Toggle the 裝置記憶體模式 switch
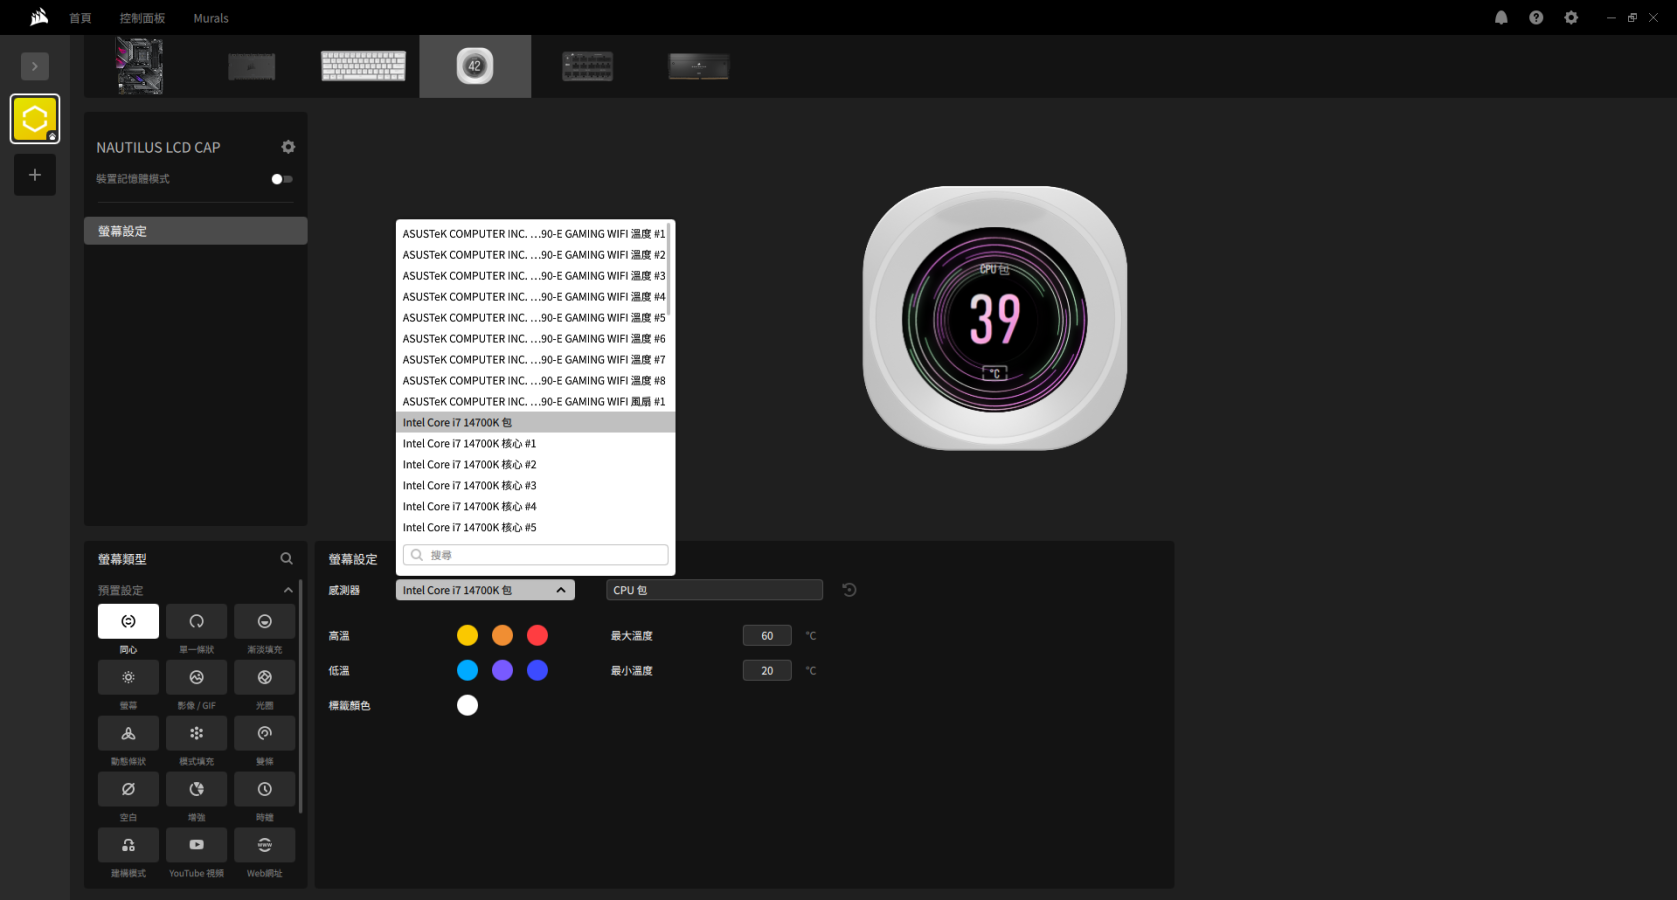 click(281, 179)
